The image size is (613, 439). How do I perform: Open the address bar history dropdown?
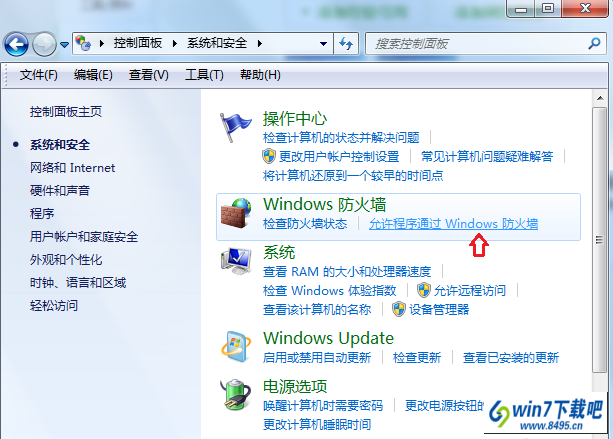click(323, 44)
